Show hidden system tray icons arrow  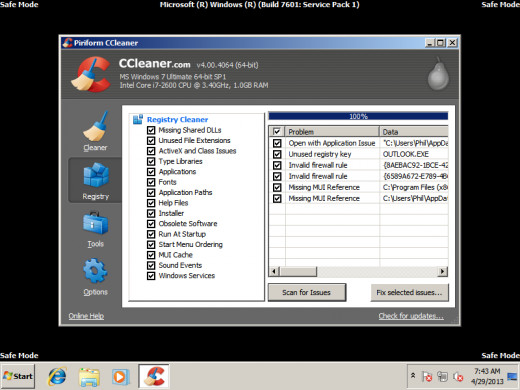(413, 375)
